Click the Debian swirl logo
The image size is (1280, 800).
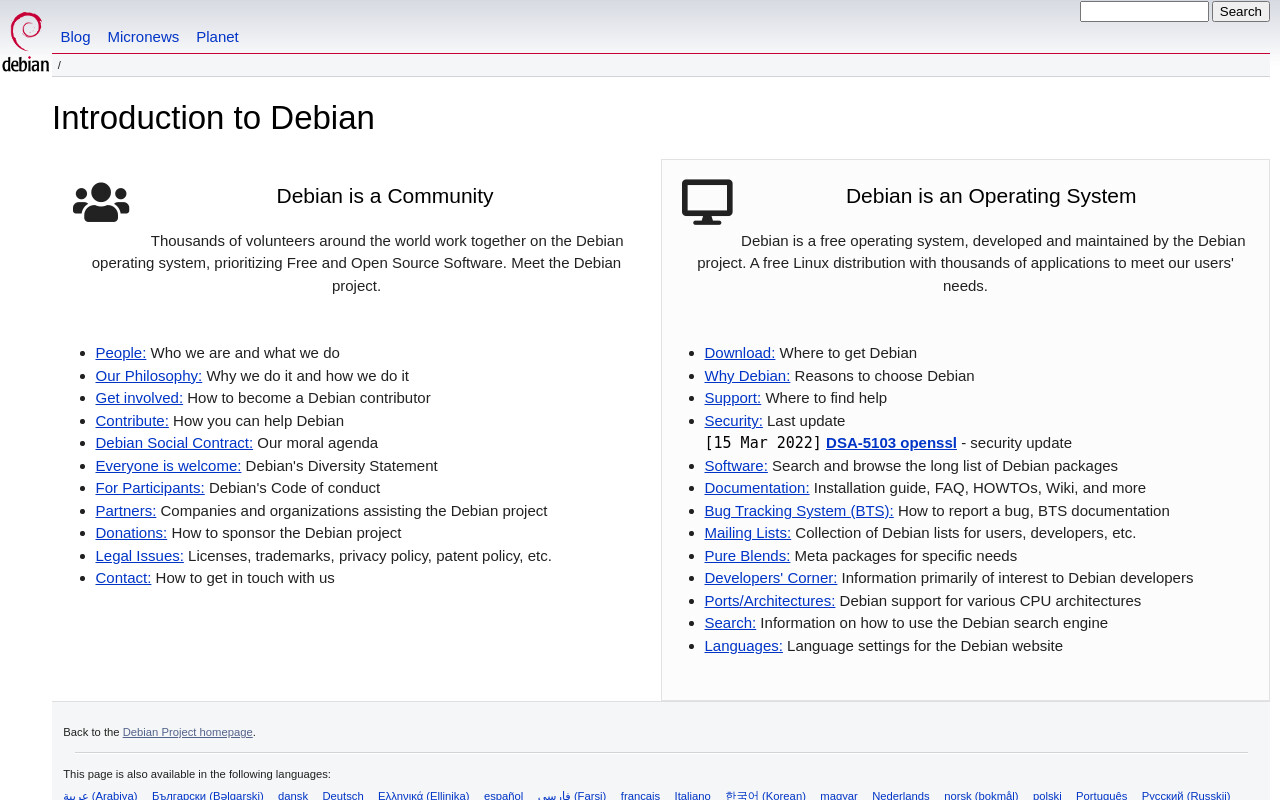point(25,42)
